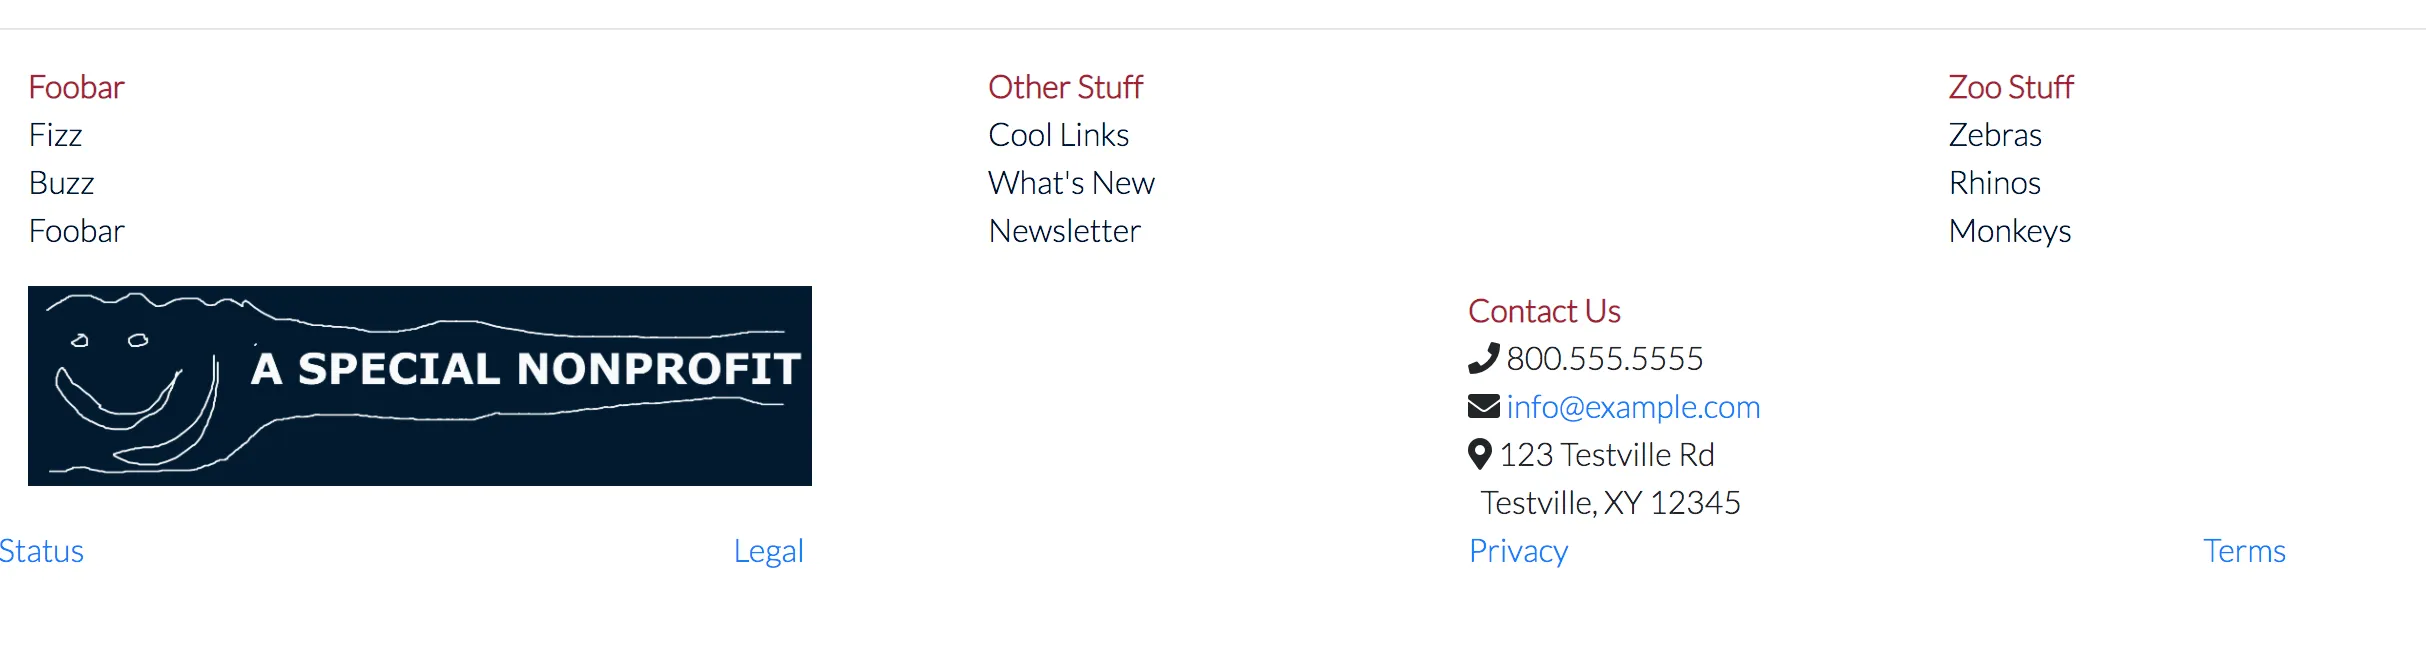2426x668 pixels.
Task: Open the A Special Nonprofit logo image
Action: click(x=420, y=386)
